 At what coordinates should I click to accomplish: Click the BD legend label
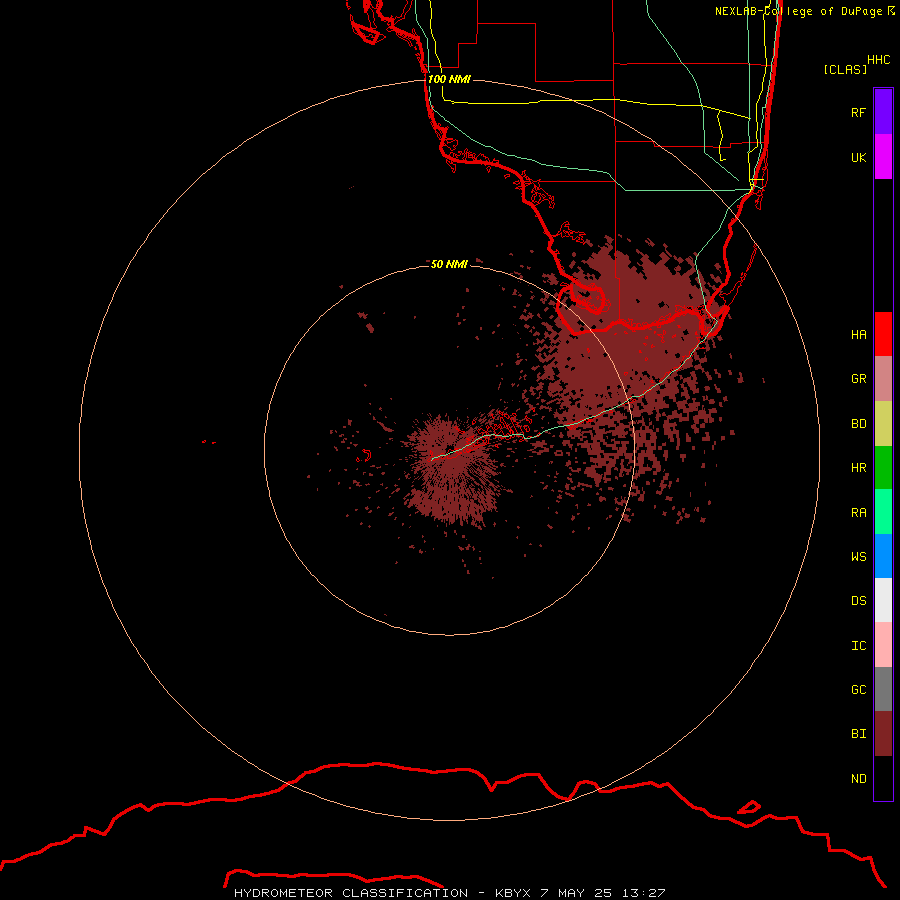coord(859,424)
